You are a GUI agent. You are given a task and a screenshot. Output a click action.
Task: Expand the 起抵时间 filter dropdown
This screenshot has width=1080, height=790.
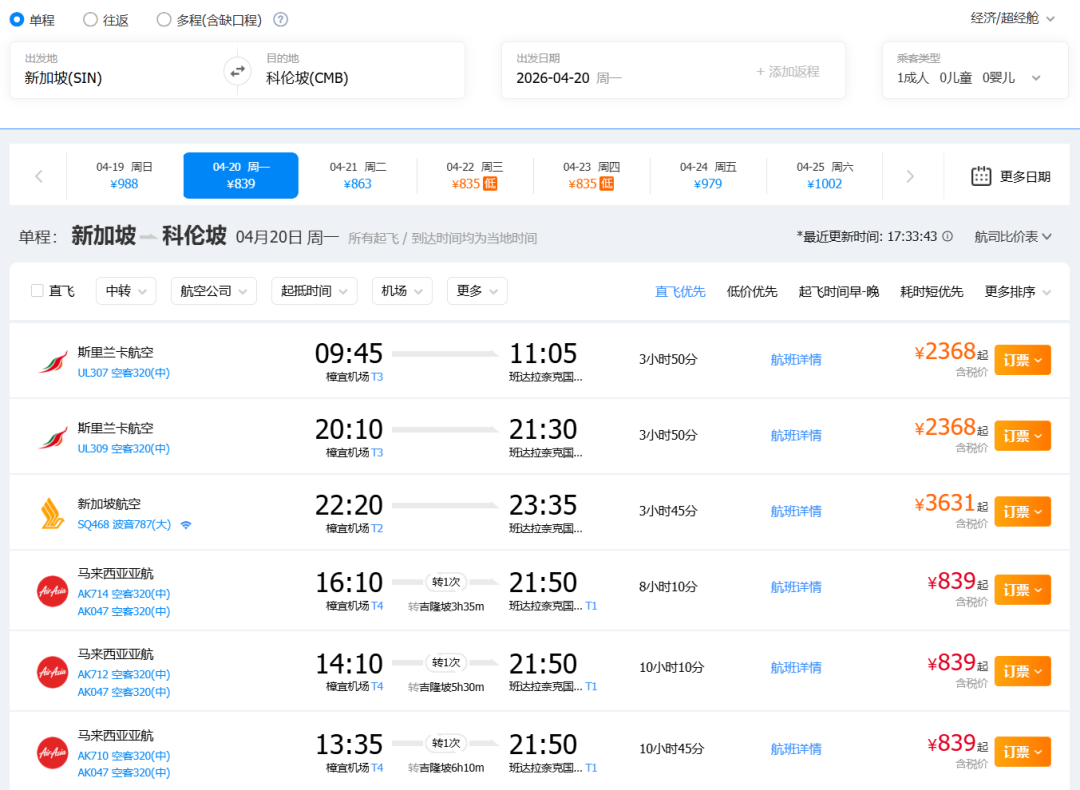[313, 291]
